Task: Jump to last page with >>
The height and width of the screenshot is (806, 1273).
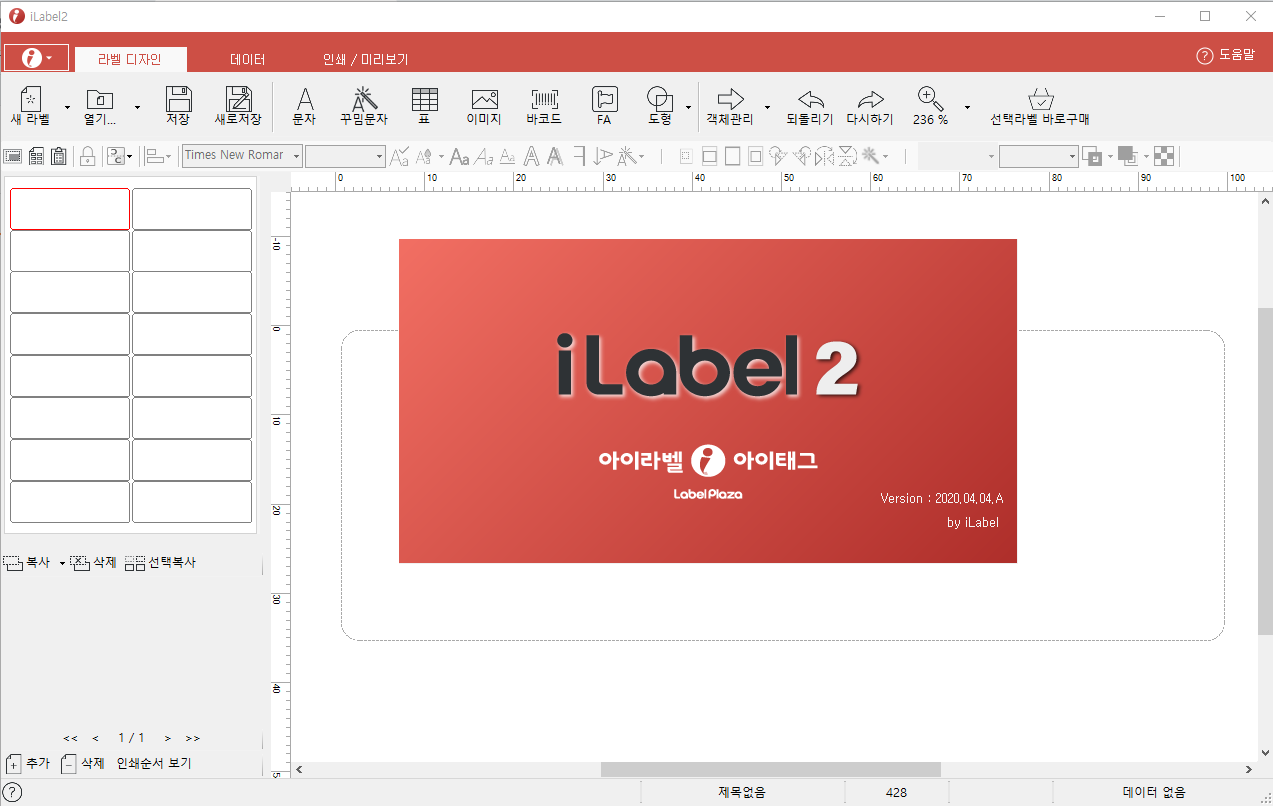Action: (x=193, y=738)
